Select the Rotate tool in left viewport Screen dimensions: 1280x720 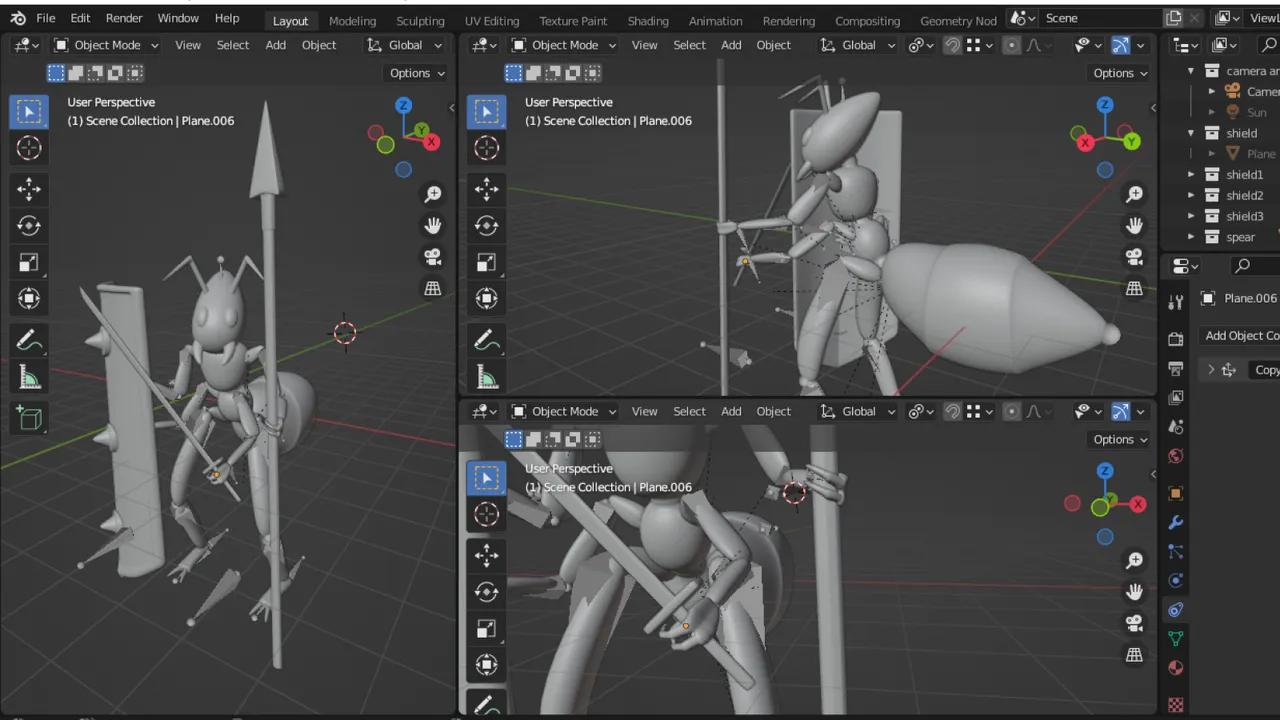coord(29,226)
